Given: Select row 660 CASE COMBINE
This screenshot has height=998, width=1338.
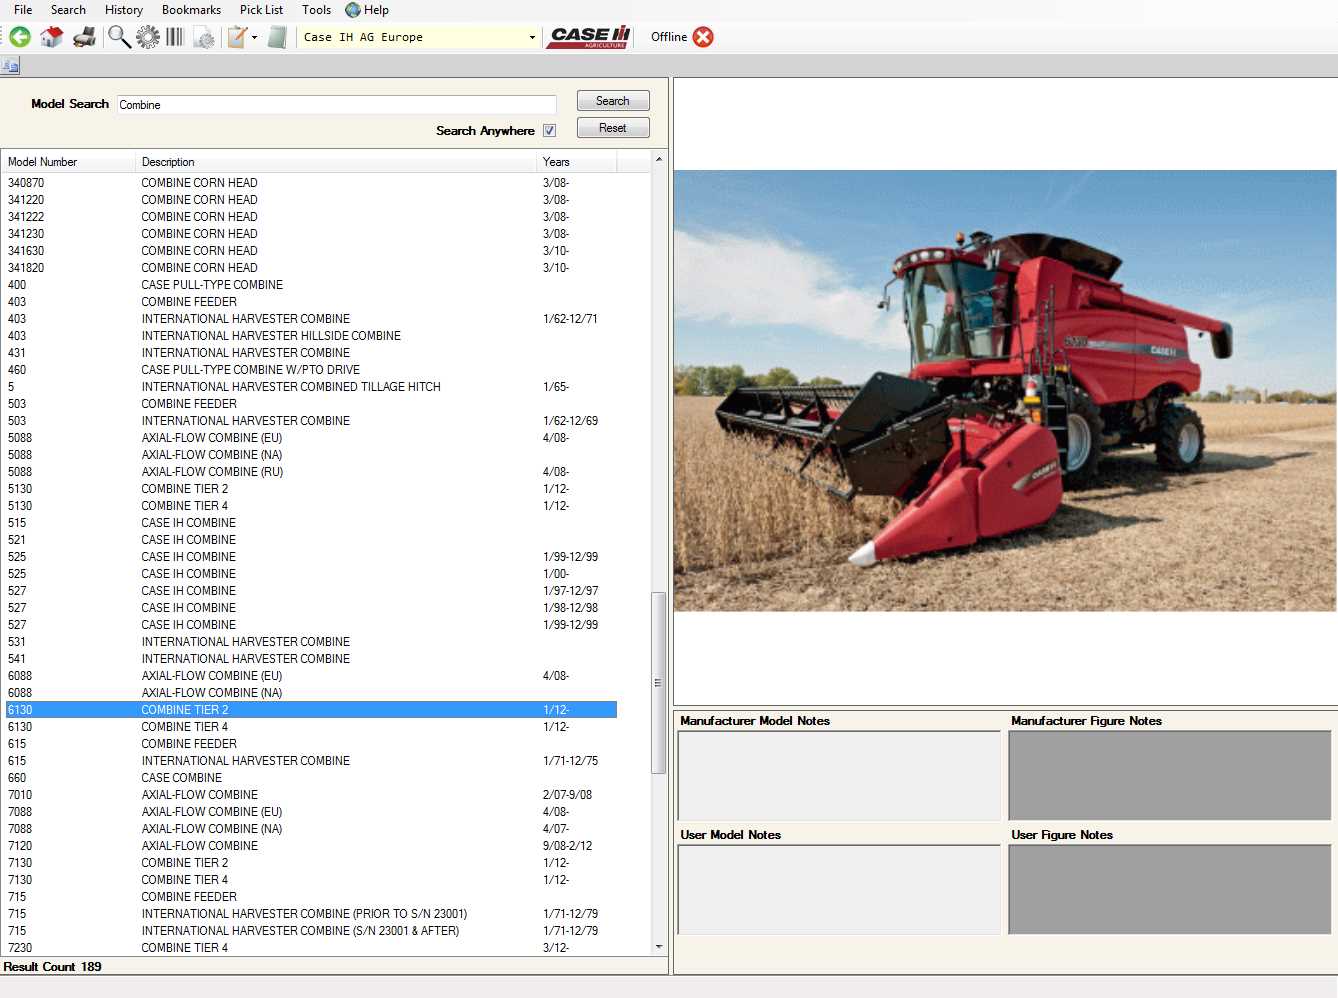Looking at the screenshot, I should click(310, 778).
